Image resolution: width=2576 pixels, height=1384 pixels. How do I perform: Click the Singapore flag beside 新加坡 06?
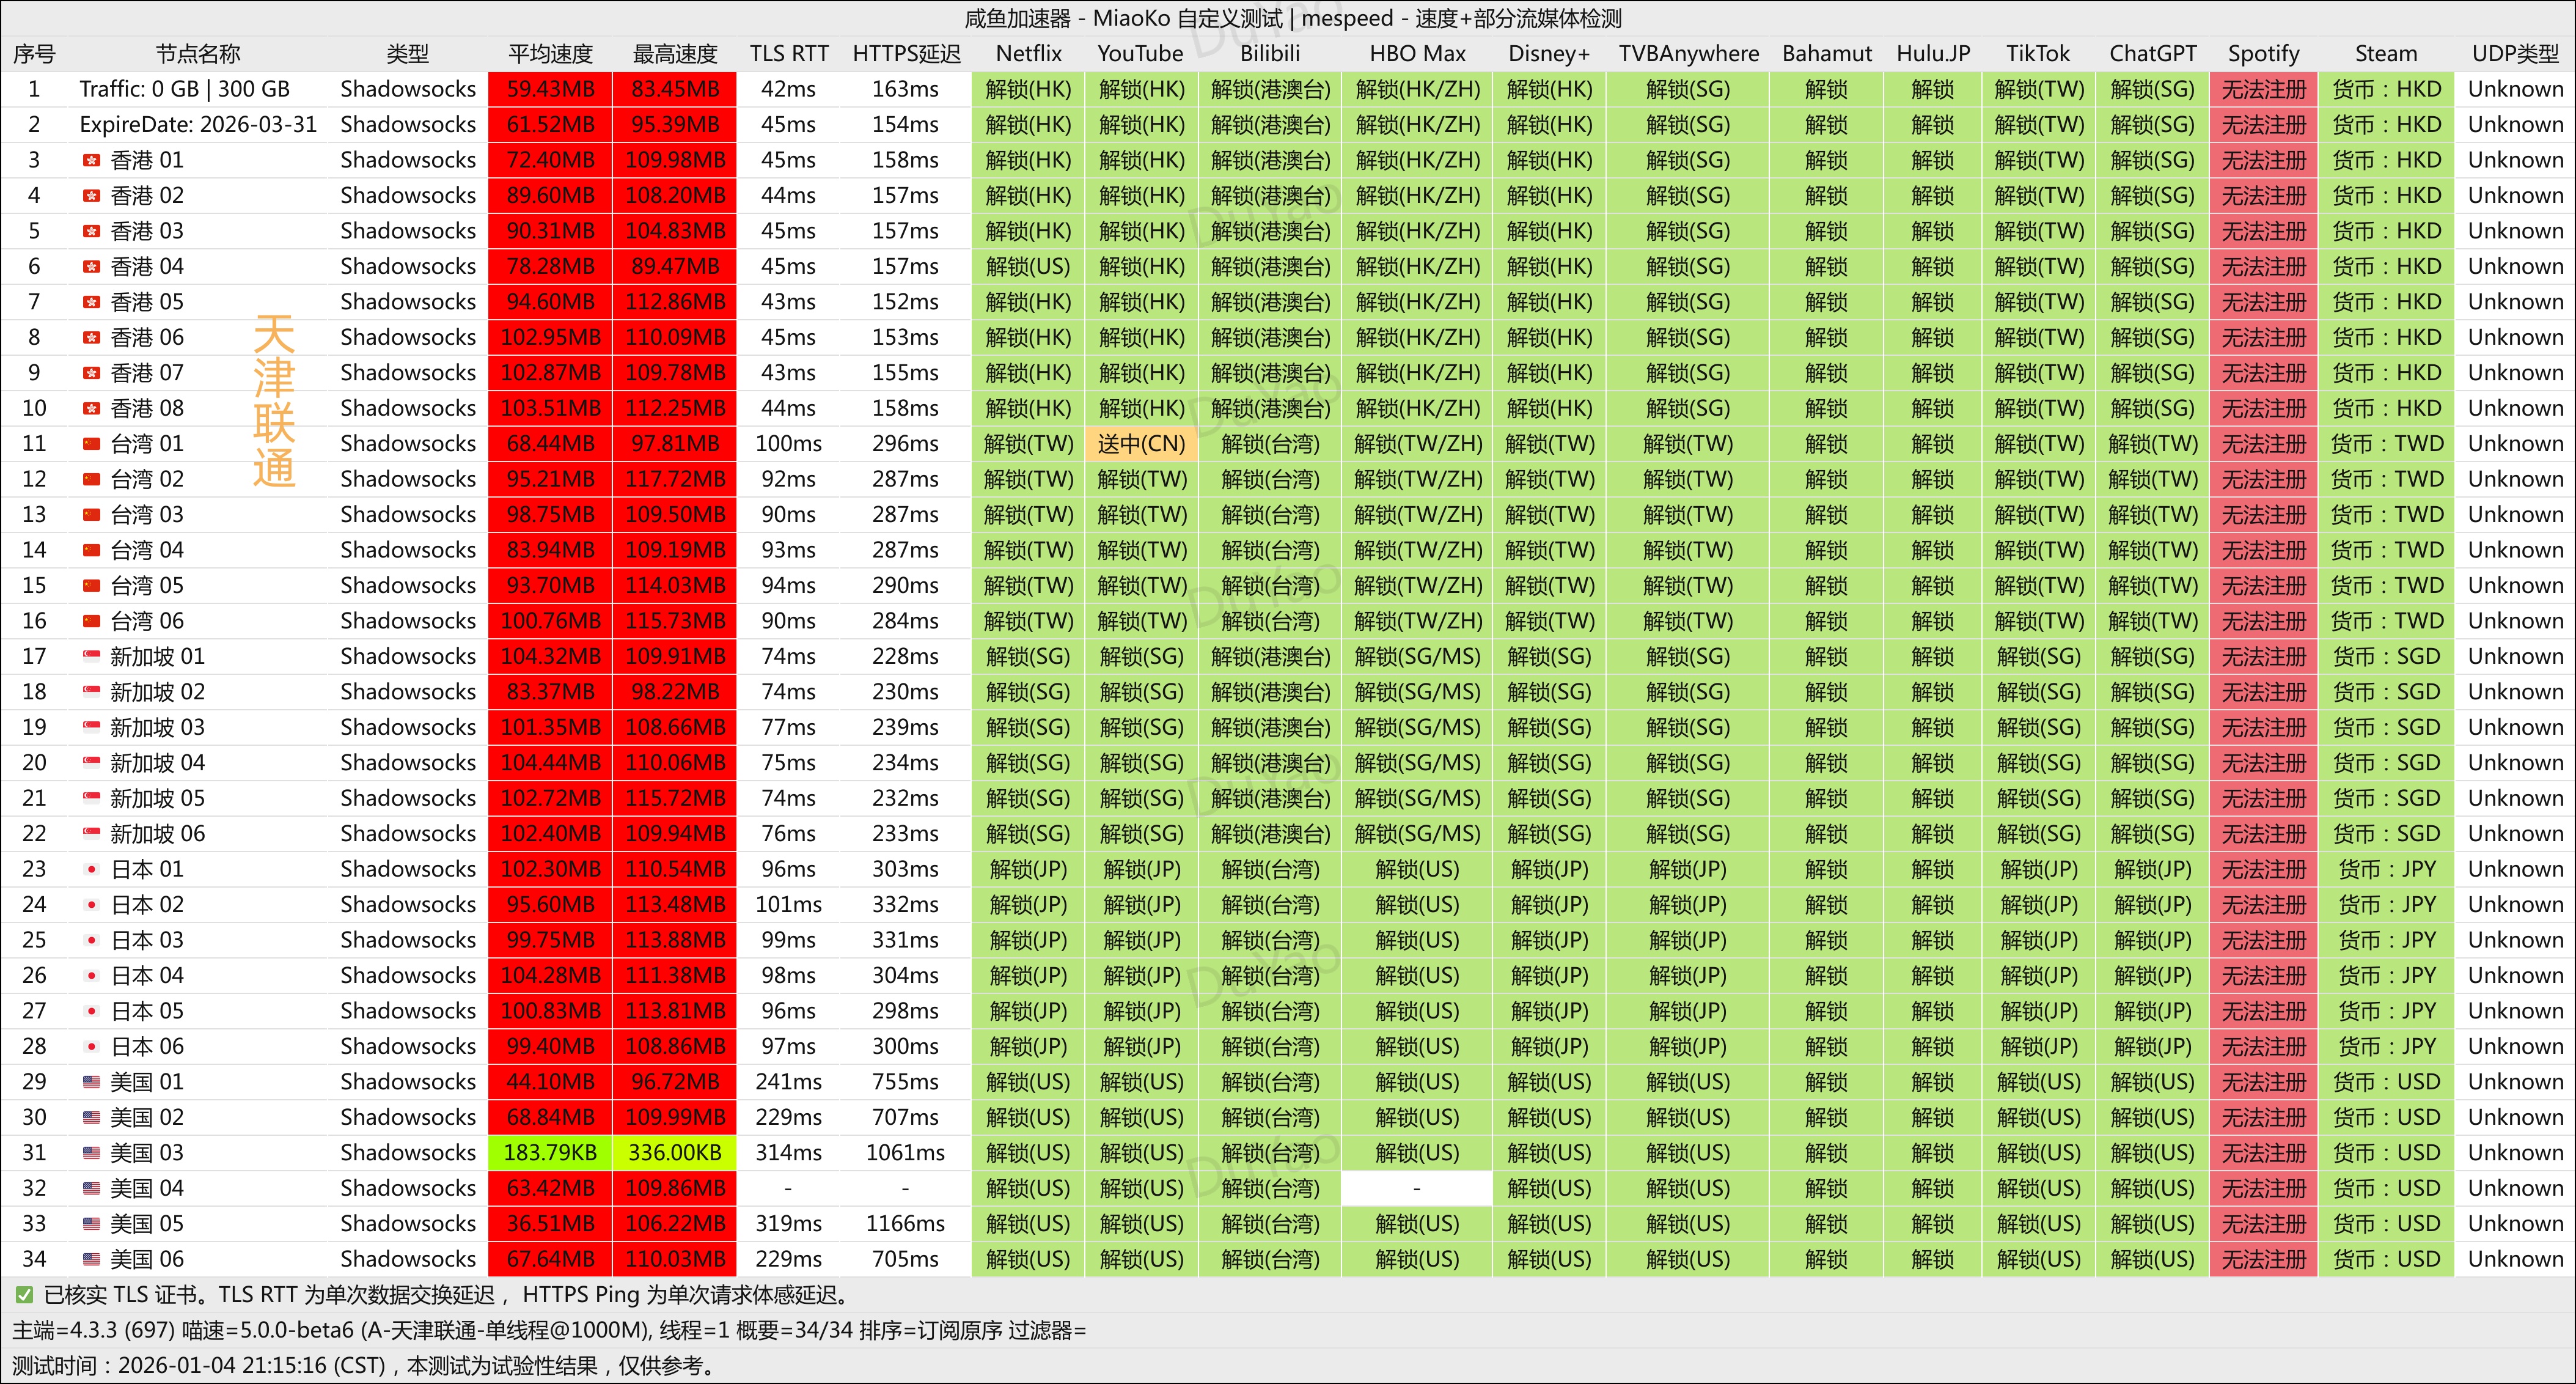pos(92,834)
